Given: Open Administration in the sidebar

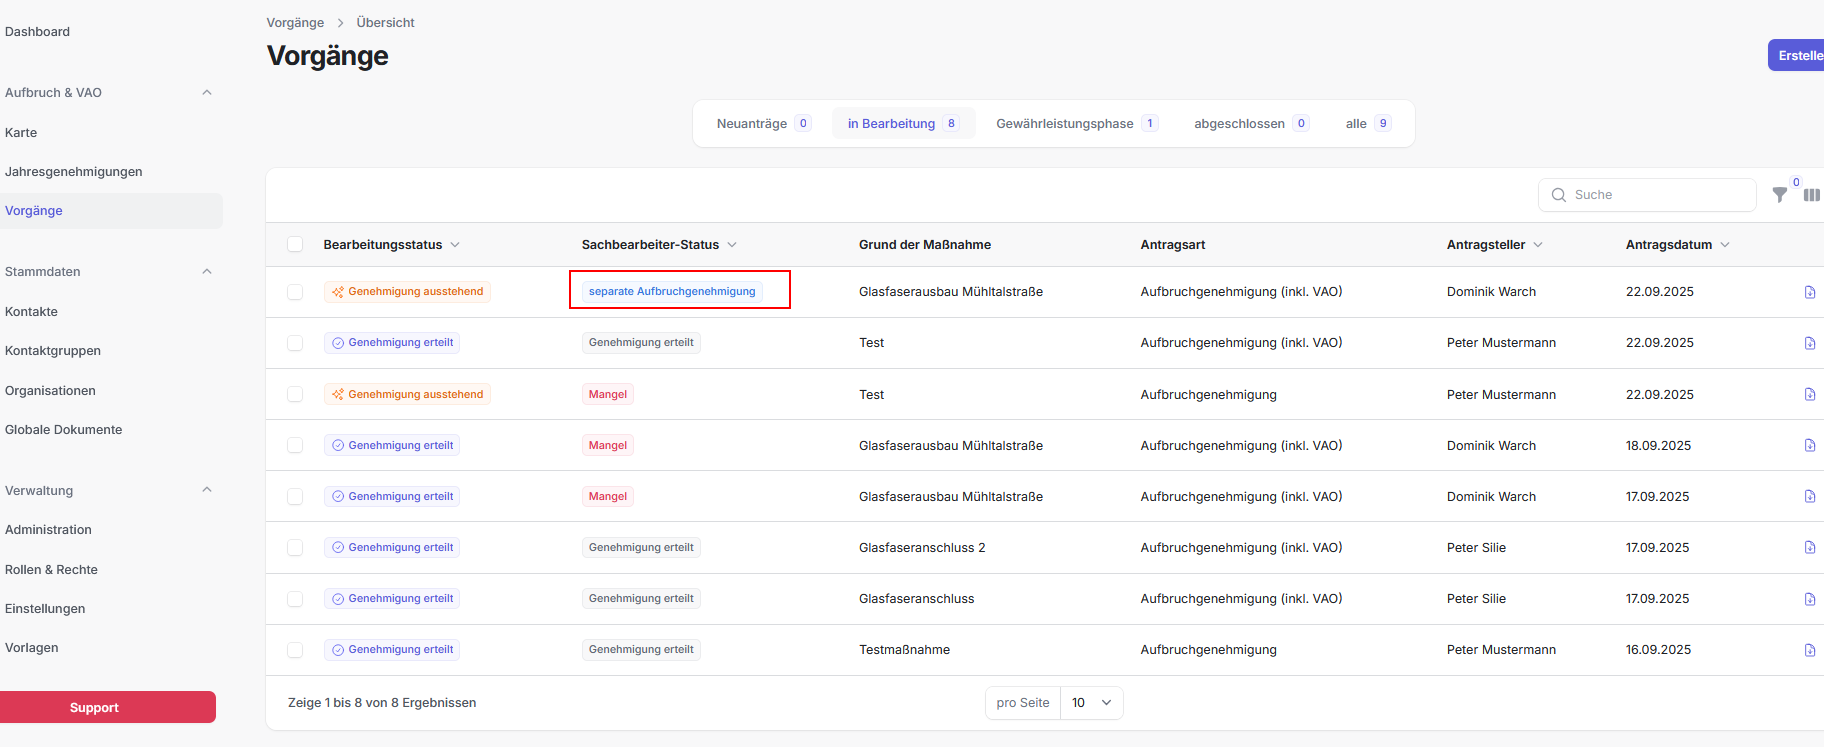Looking at the screenshot, I should tap(48, 529).
